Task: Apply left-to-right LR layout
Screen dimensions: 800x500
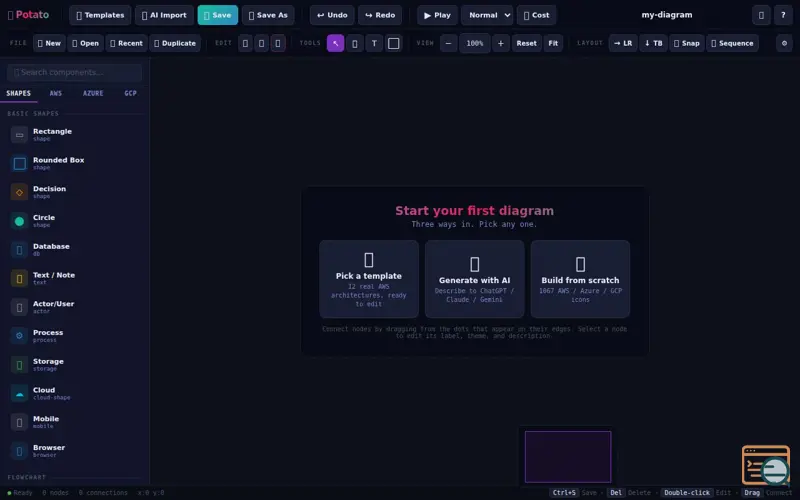Action: tap(623, 43)
